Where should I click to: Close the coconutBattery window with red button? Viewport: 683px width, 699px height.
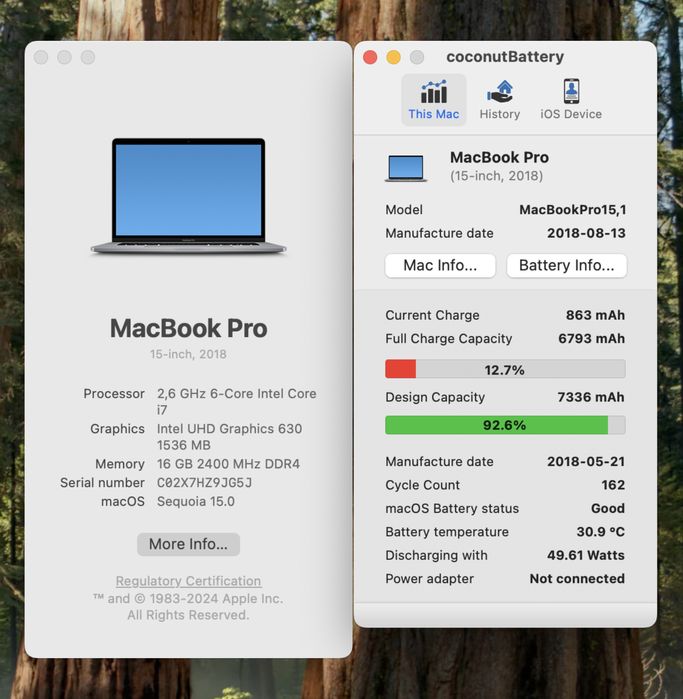coord(370,57)
